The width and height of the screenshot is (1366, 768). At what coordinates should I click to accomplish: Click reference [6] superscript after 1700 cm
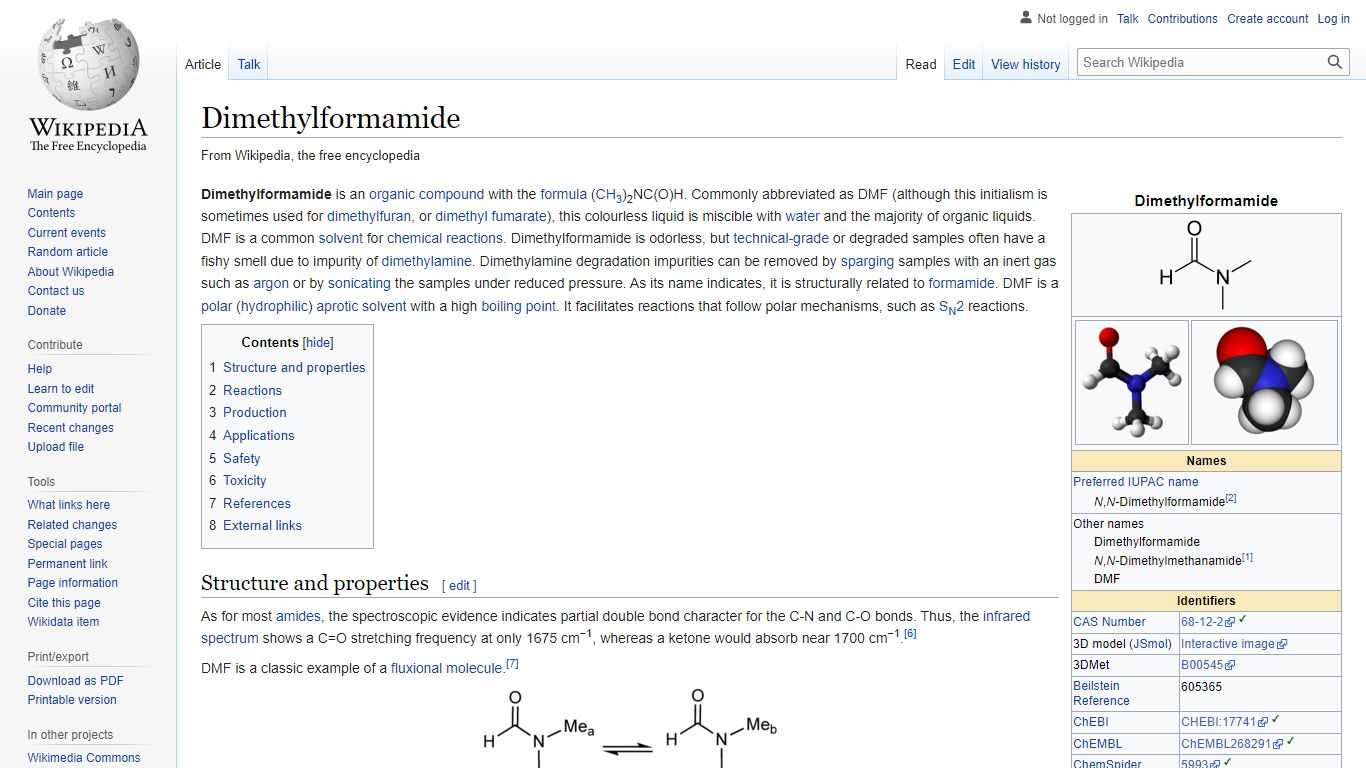(x=910, y=634)
